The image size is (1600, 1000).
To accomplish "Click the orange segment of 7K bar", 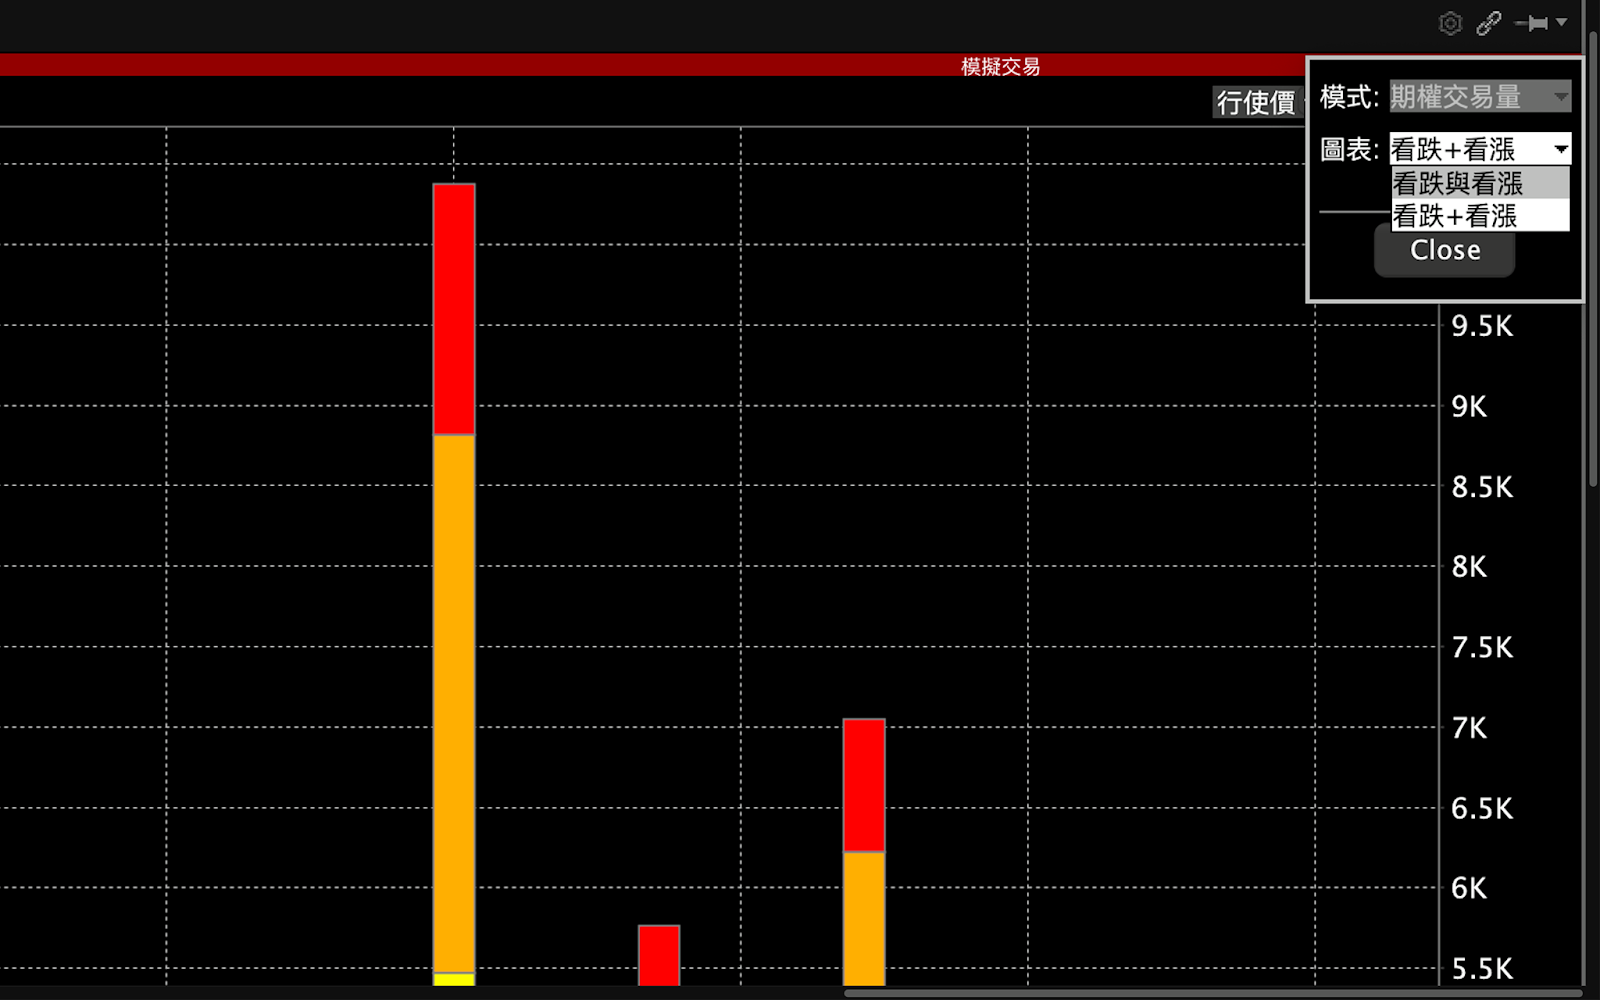I will click(864, 919).
